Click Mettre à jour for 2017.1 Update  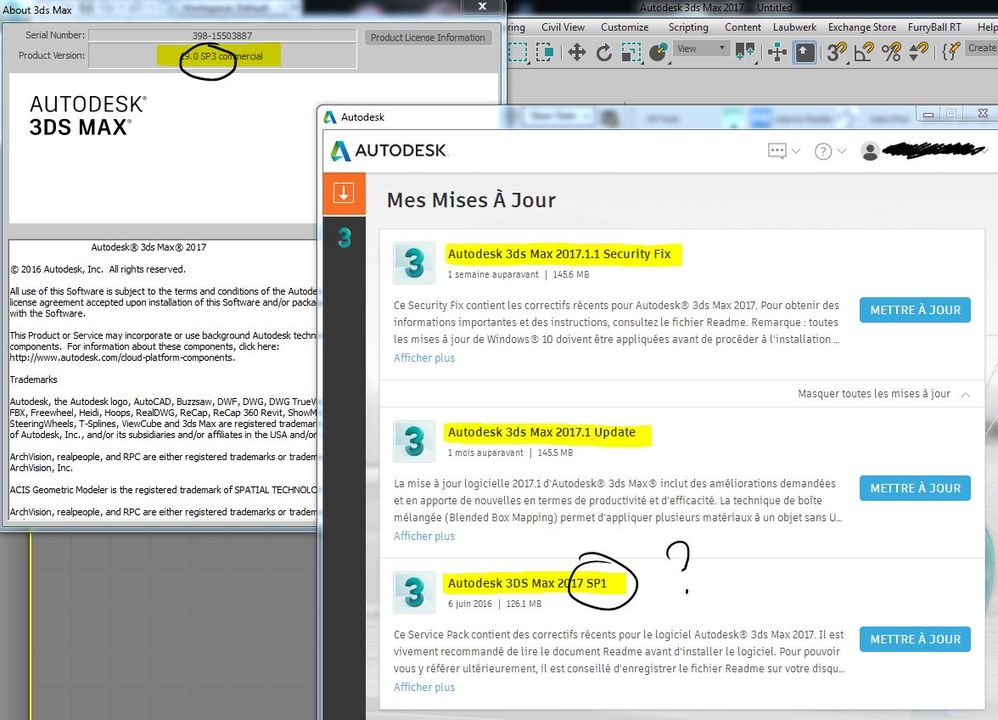pyautogui.click(x=915, y=488)
